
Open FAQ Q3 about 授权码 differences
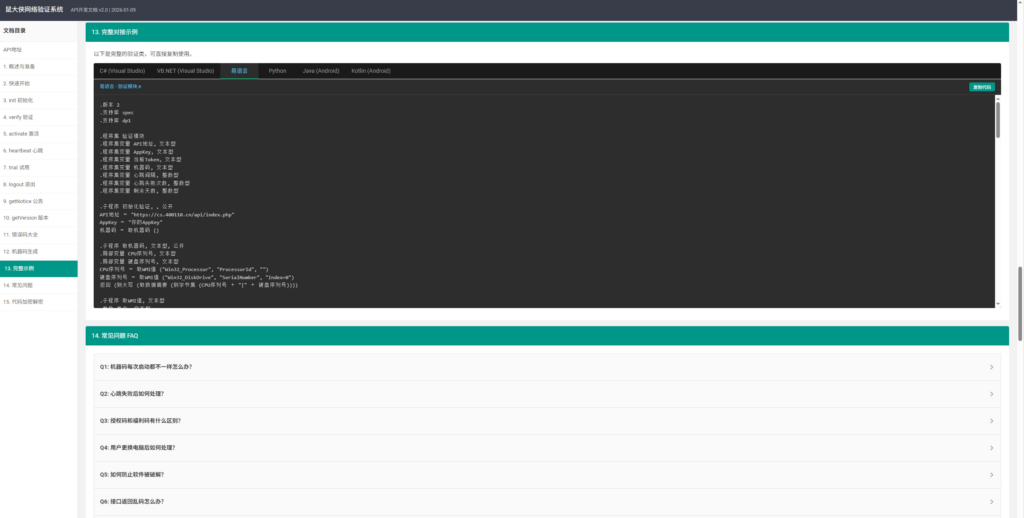[991, 421]
